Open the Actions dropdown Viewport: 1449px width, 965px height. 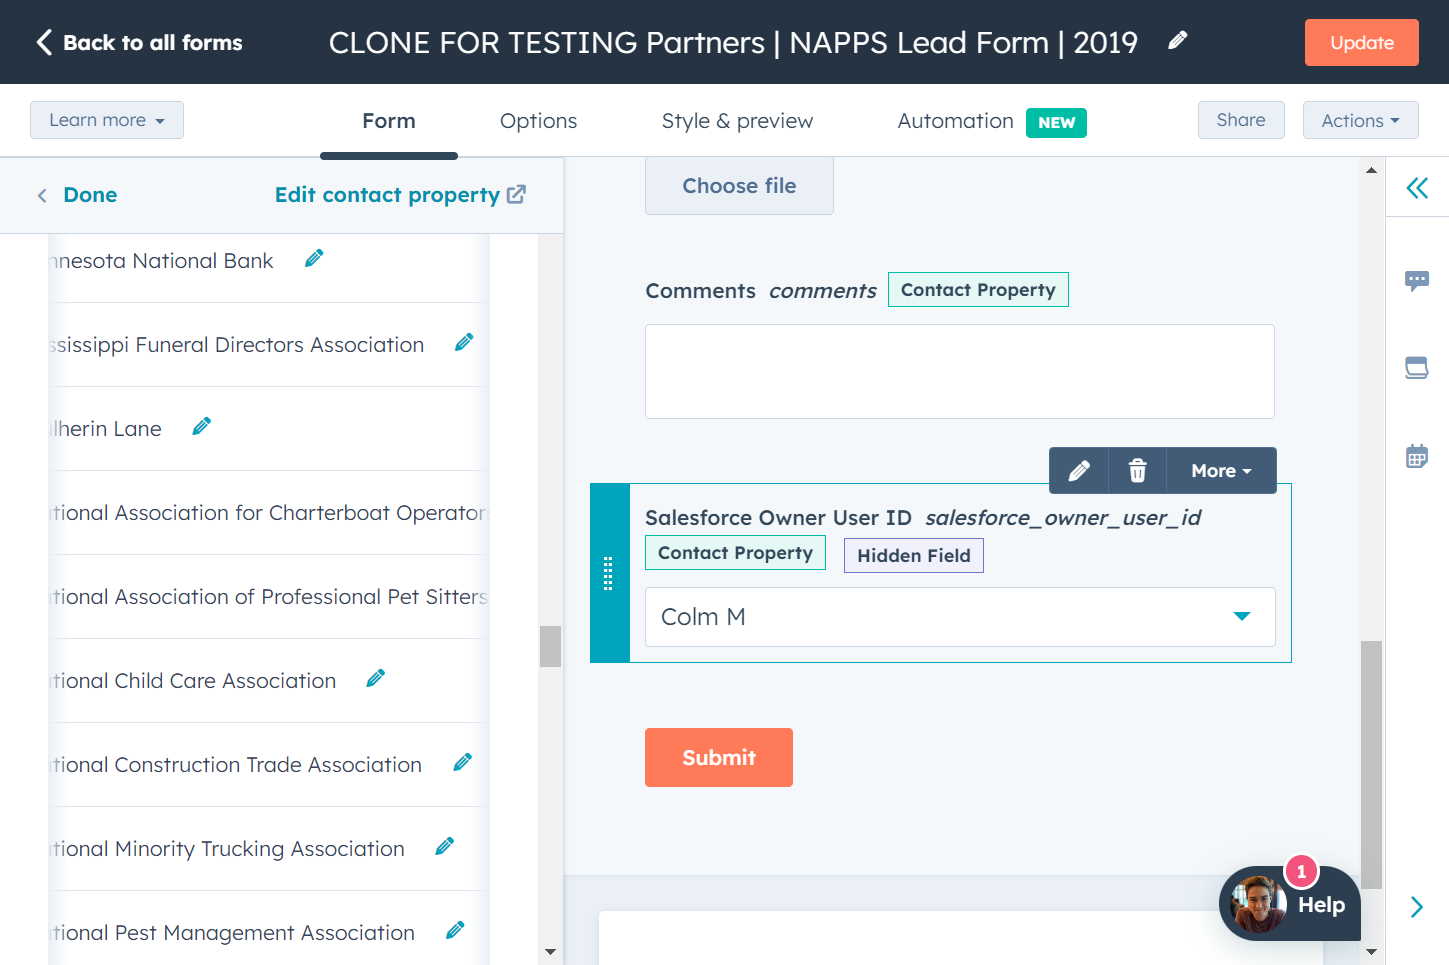tap(1360, 120)
